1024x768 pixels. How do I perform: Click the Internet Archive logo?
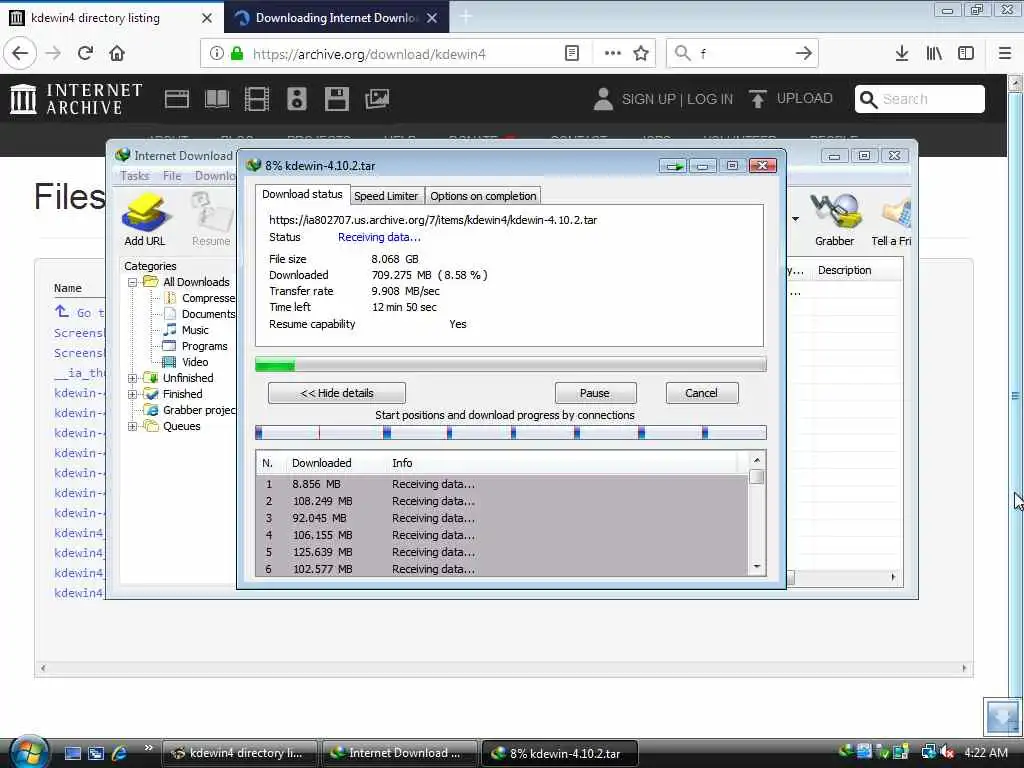tap(76, 99)
